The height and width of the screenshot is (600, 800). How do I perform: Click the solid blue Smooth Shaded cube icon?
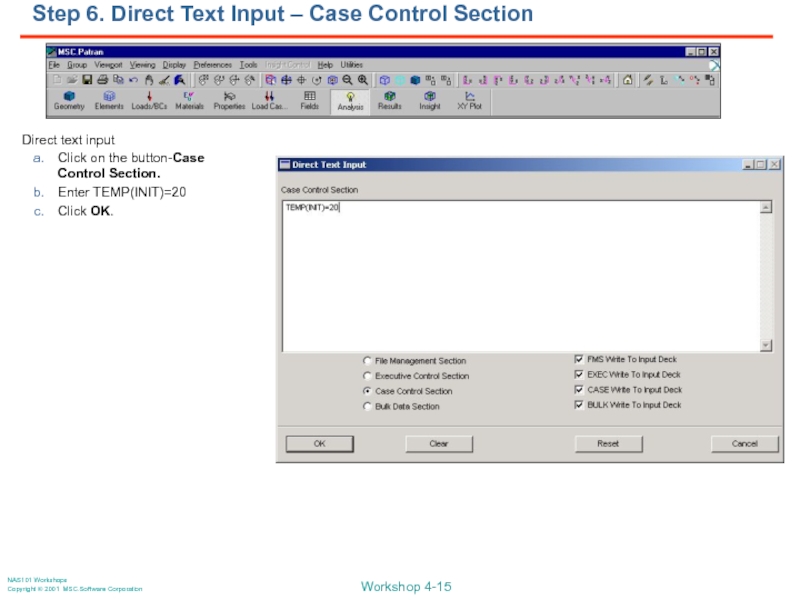click(415, 80)
